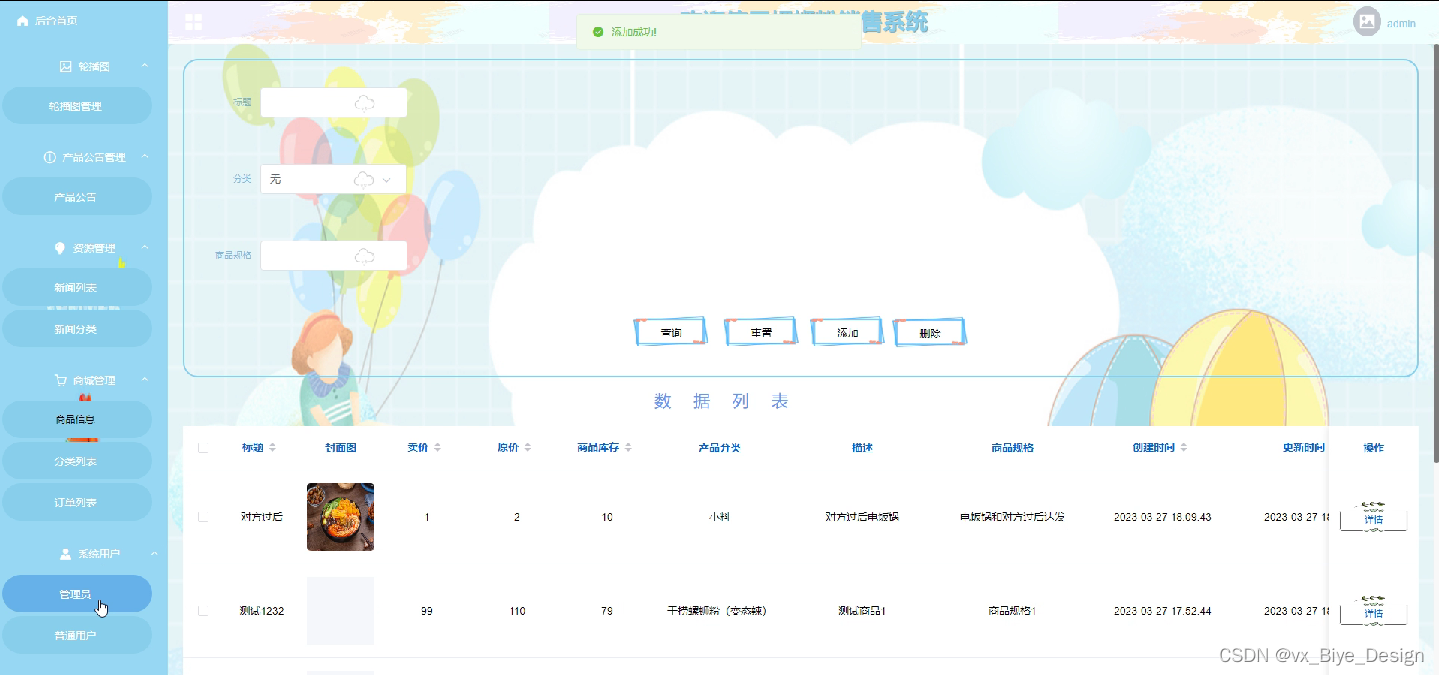The width and height of the screenshot is (1439, 675).
Task: Click the grid menu icon in header
Action: [194, 22]
